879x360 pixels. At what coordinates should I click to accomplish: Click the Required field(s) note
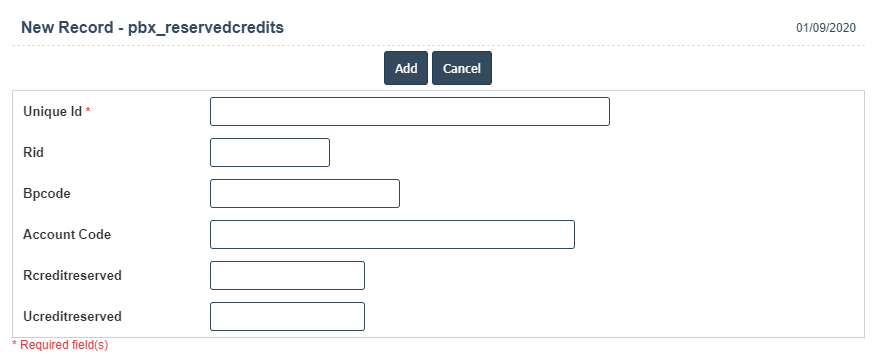point(60,345)
